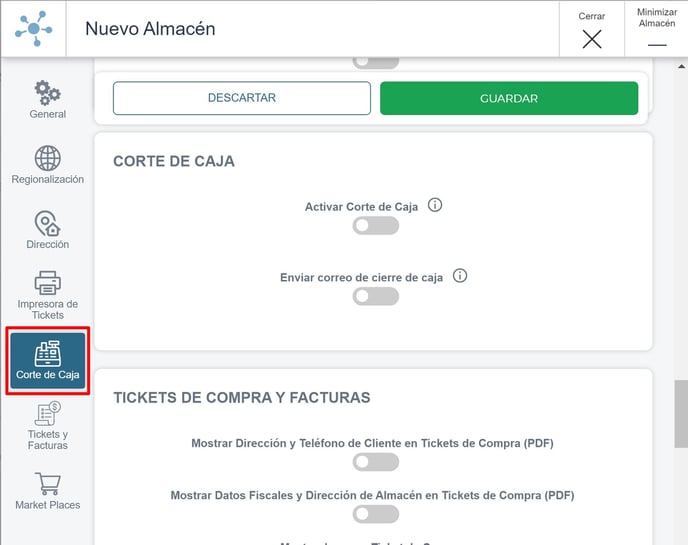Click the vertical scrollbar thumb
The width and height of the screenshot is (688, 545).
681,414
